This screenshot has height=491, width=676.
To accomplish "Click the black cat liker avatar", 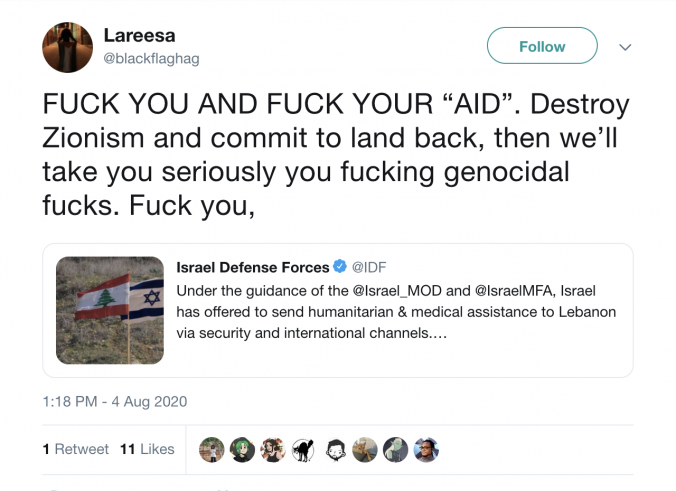I will pos(303,450).
